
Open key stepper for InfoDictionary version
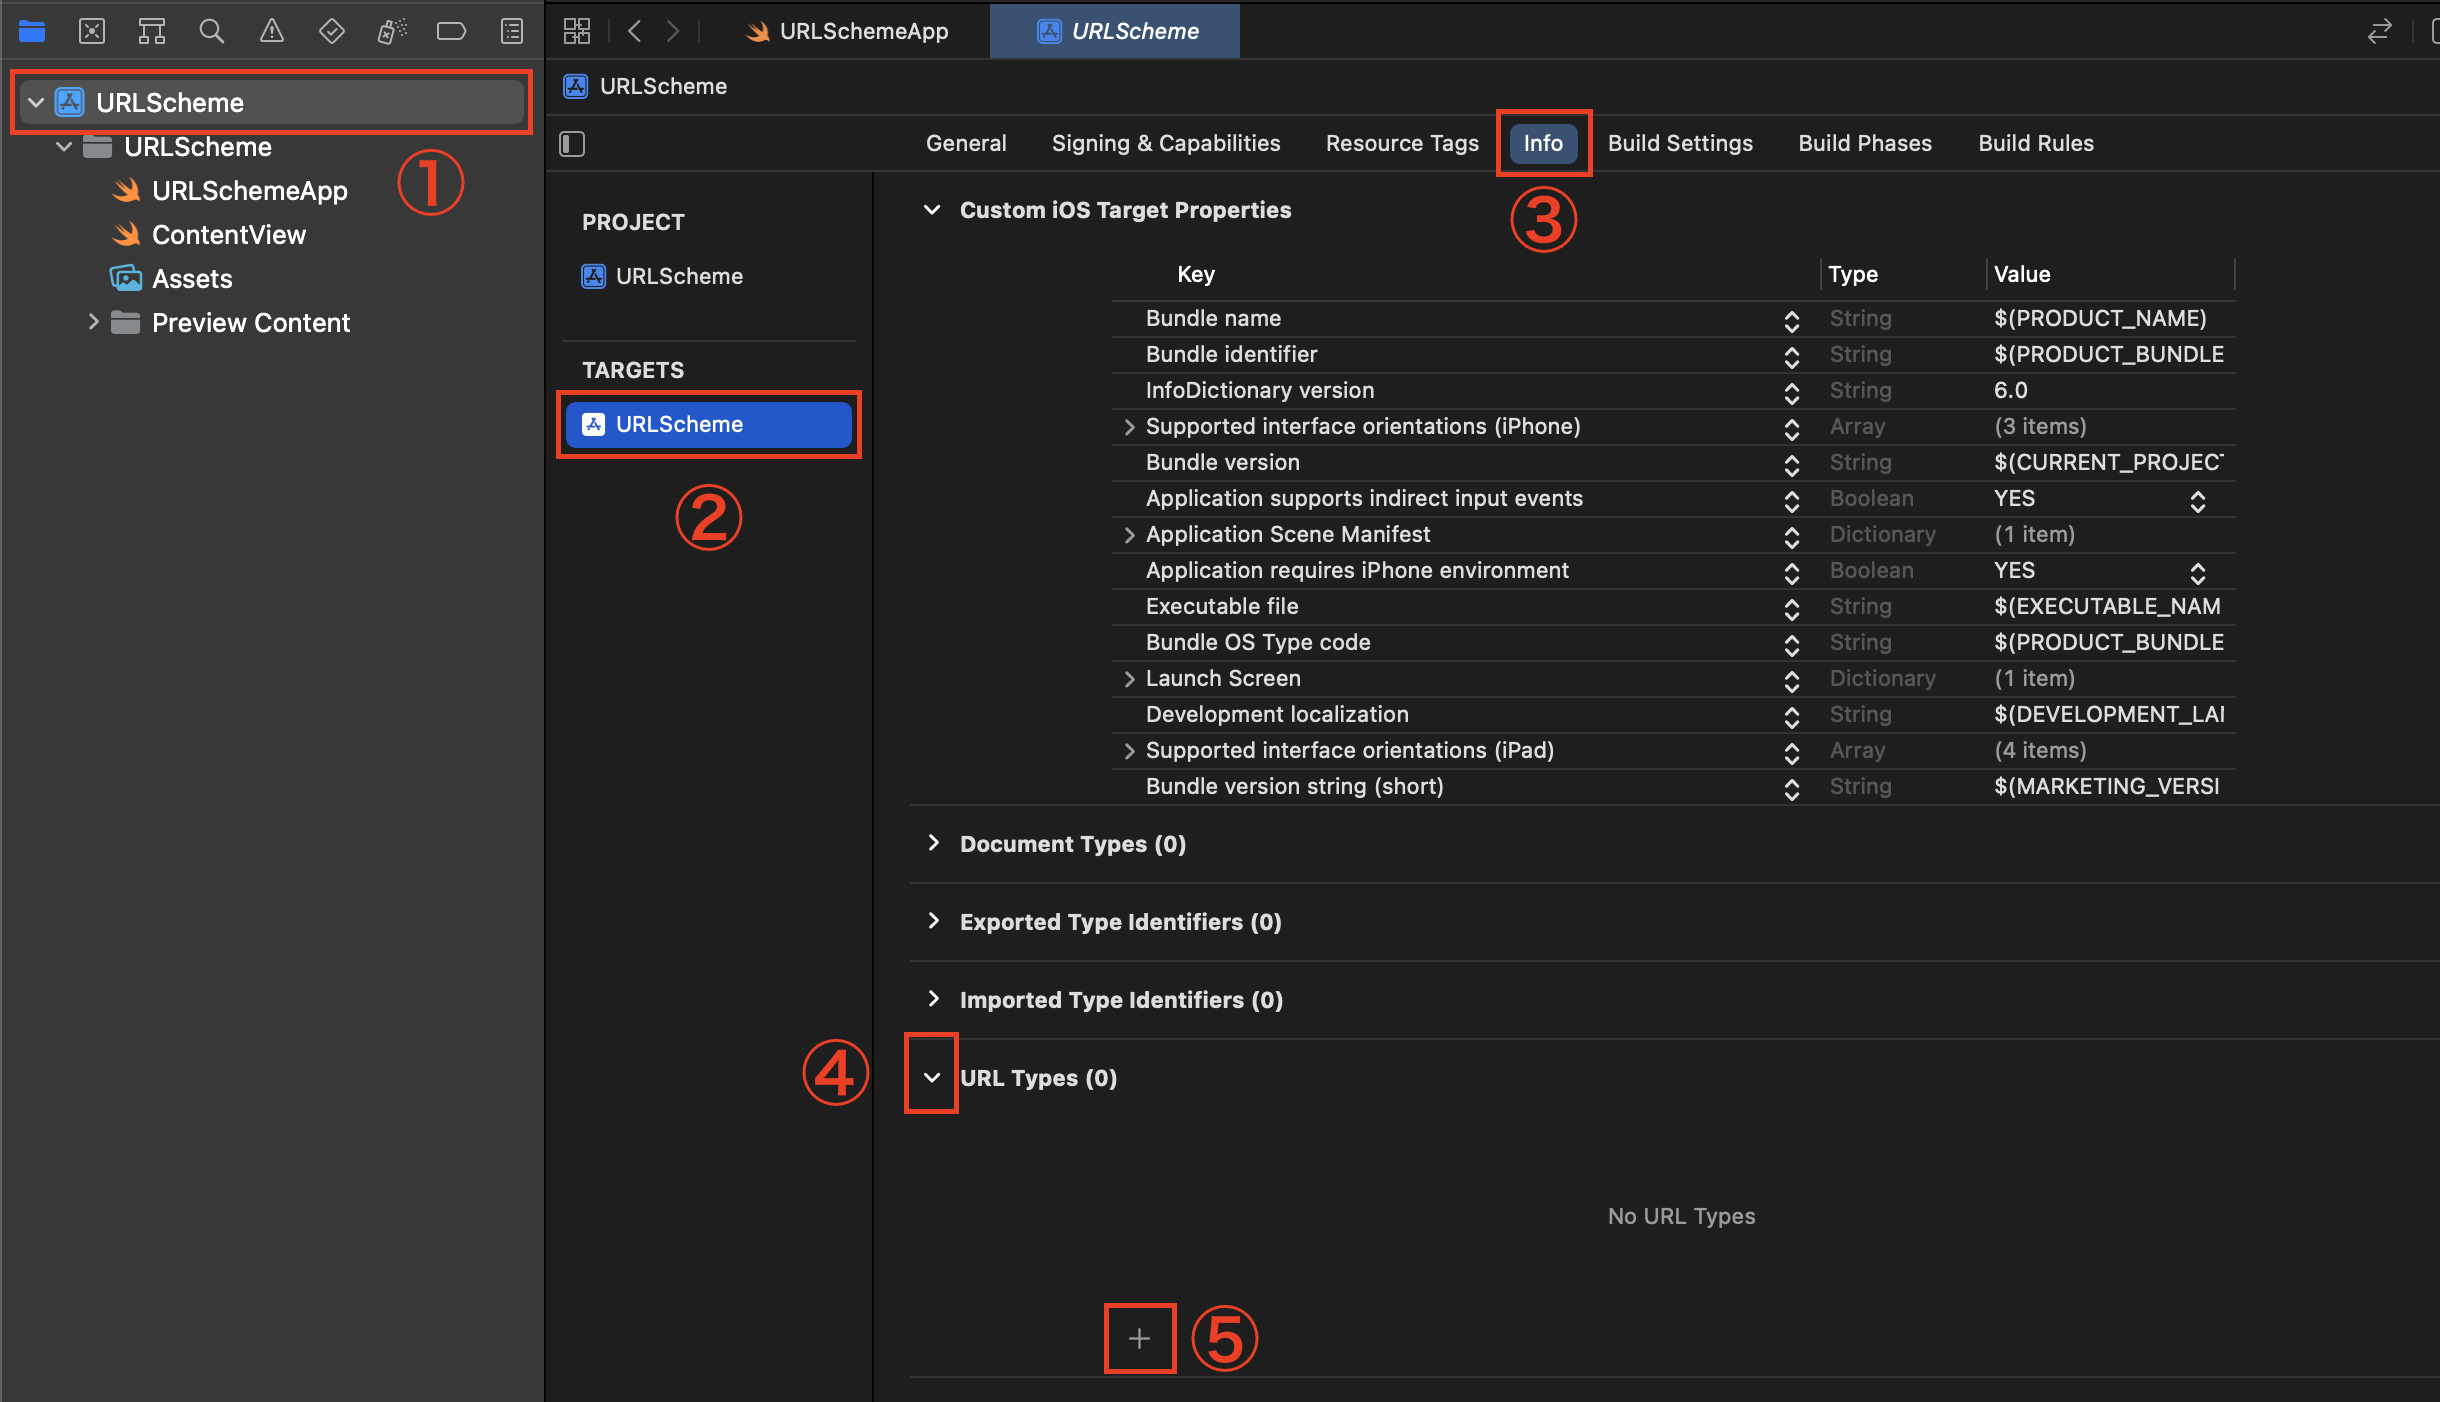(x=1791, y=392)
